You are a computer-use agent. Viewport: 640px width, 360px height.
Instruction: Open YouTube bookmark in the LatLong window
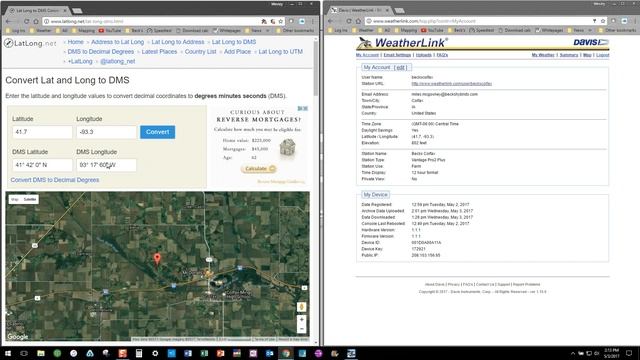[110, 31]
